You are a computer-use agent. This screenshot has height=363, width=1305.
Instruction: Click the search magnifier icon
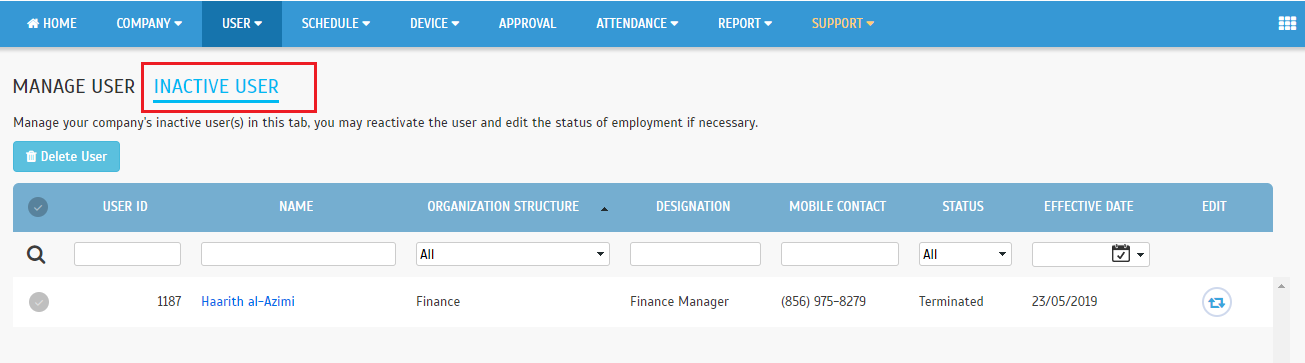36,255
